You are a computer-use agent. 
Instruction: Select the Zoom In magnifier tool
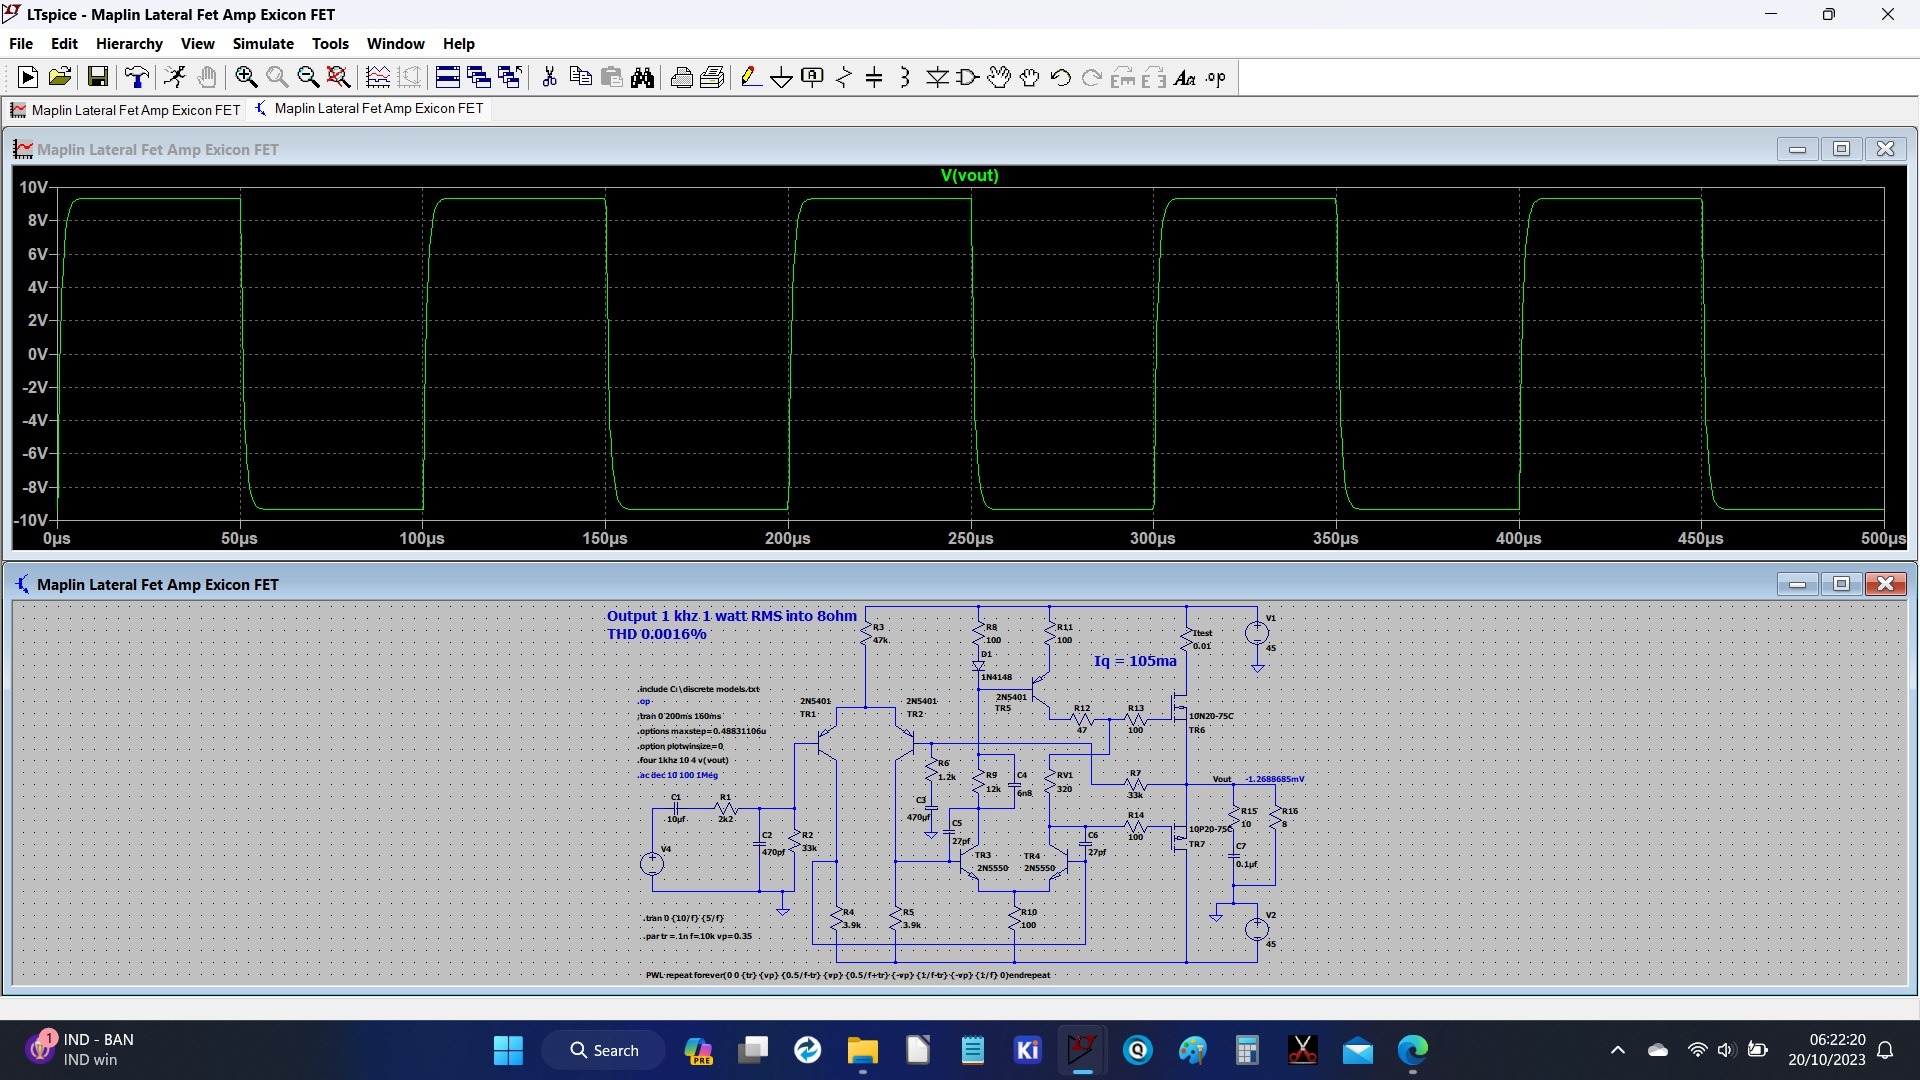coord(246,77)
